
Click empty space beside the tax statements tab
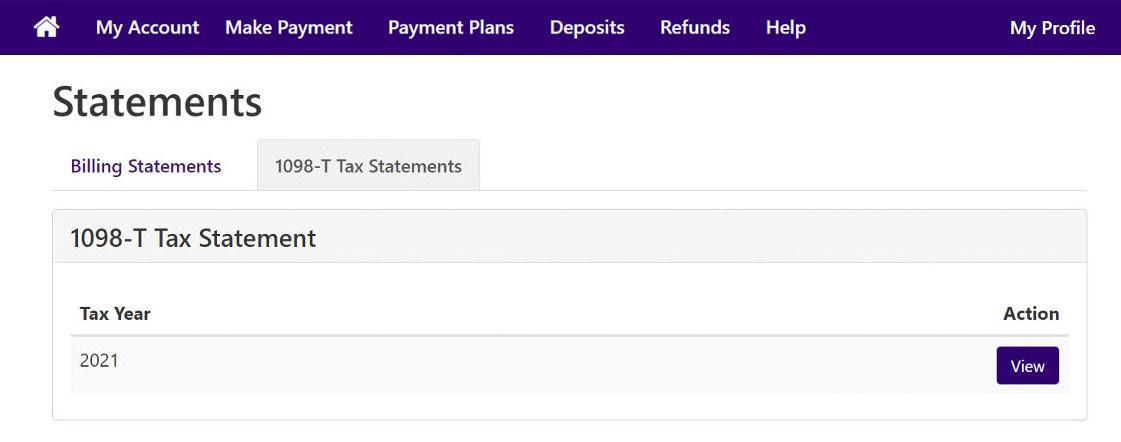(x=783, y=166)
